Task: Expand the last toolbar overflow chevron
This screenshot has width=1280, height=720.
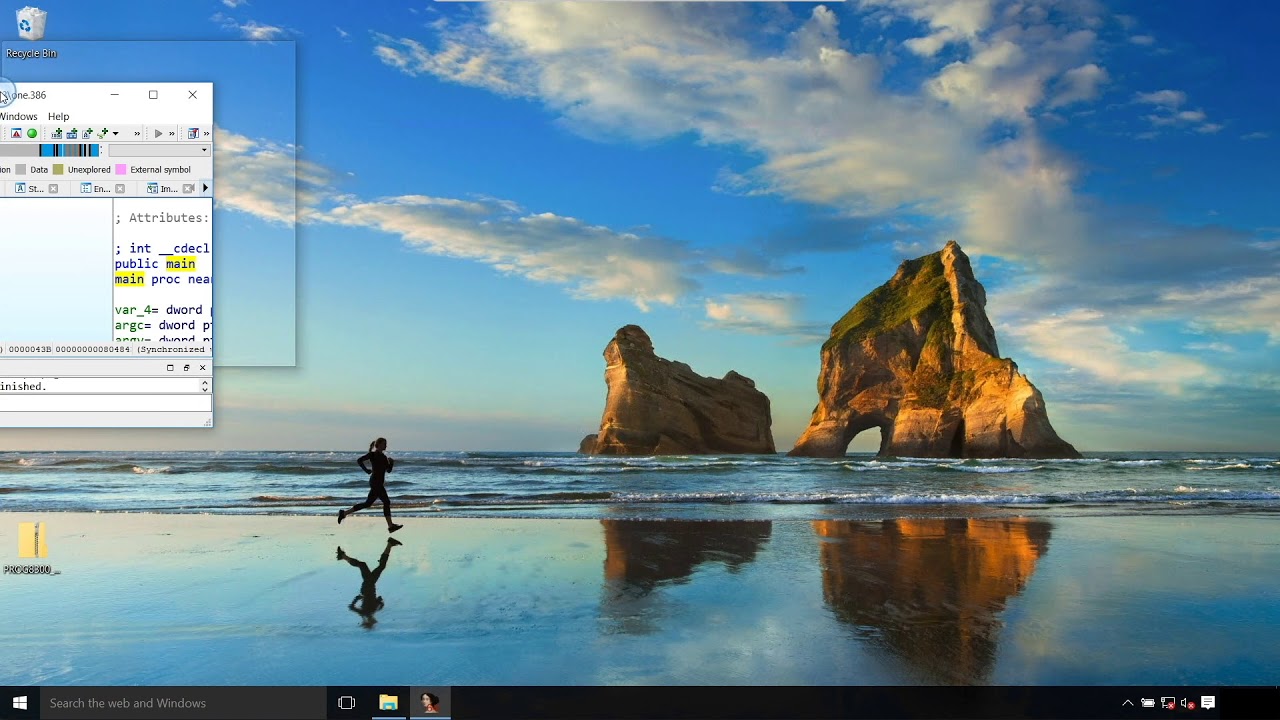Action: coord(206,133)
